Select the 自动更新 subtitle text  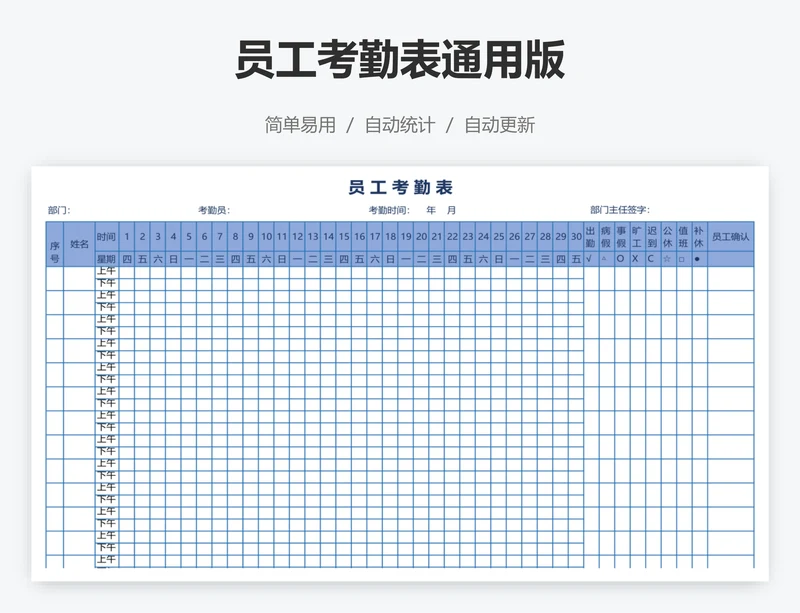point(499,125)
